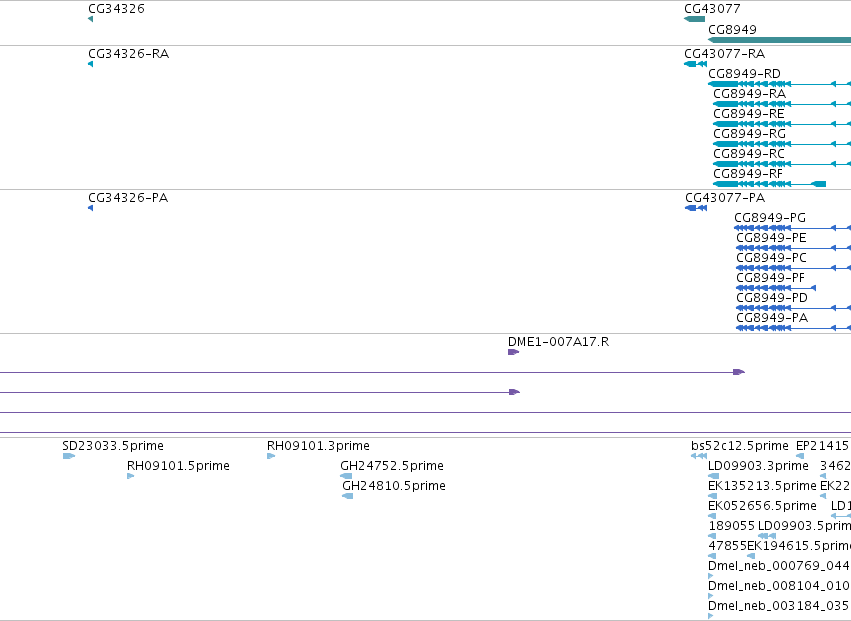
Task: Select the EK052656.5prime EST label
Action: [x=762, y=506]
